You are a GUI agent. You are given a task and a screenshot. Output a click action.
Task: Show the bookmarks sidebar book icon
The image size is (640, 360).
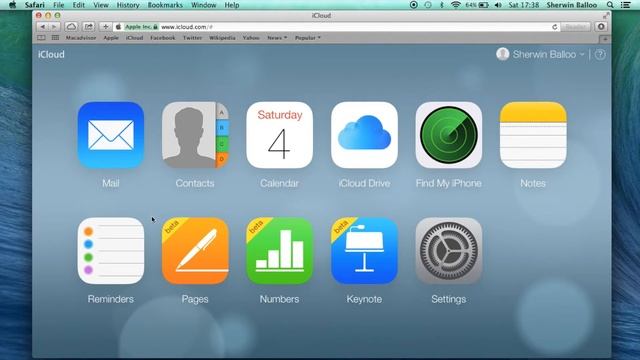[41, 38]
